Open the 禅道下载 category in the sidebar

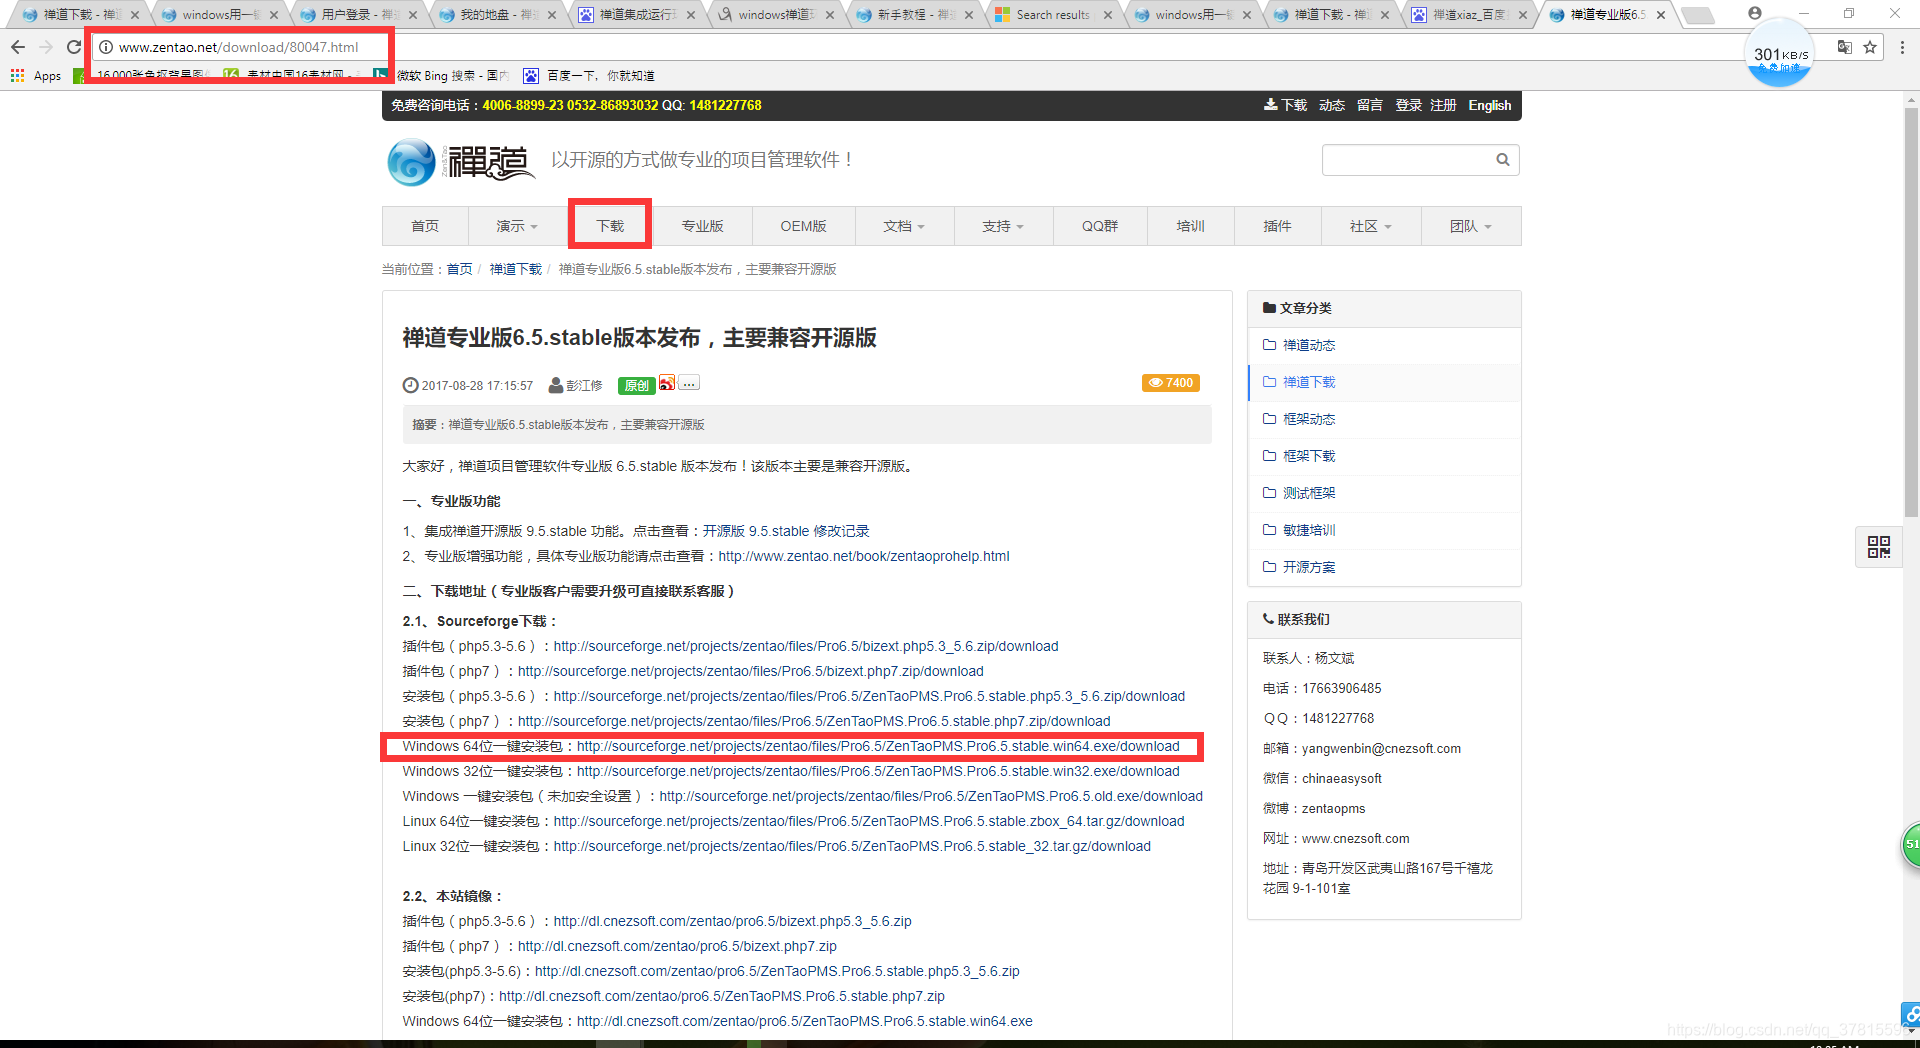pyautogui.click(x=1384, y=382)
